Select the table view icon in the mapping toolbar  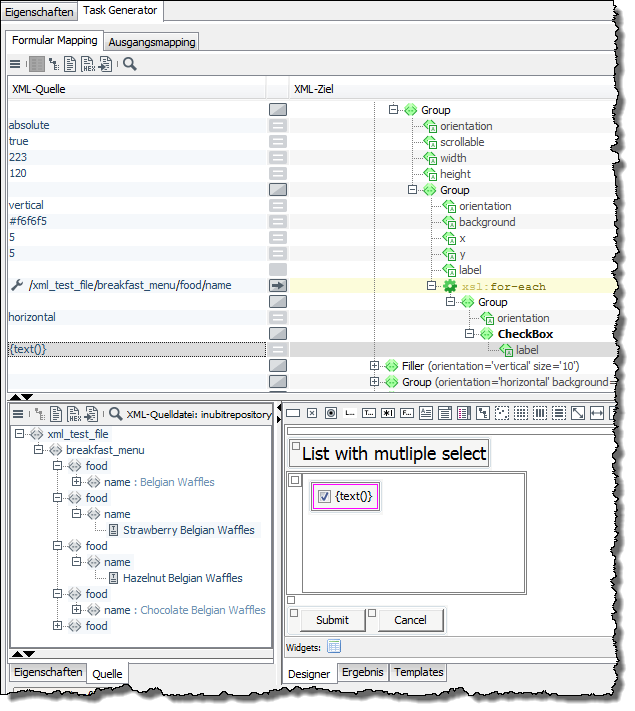[x=37, y=64]
